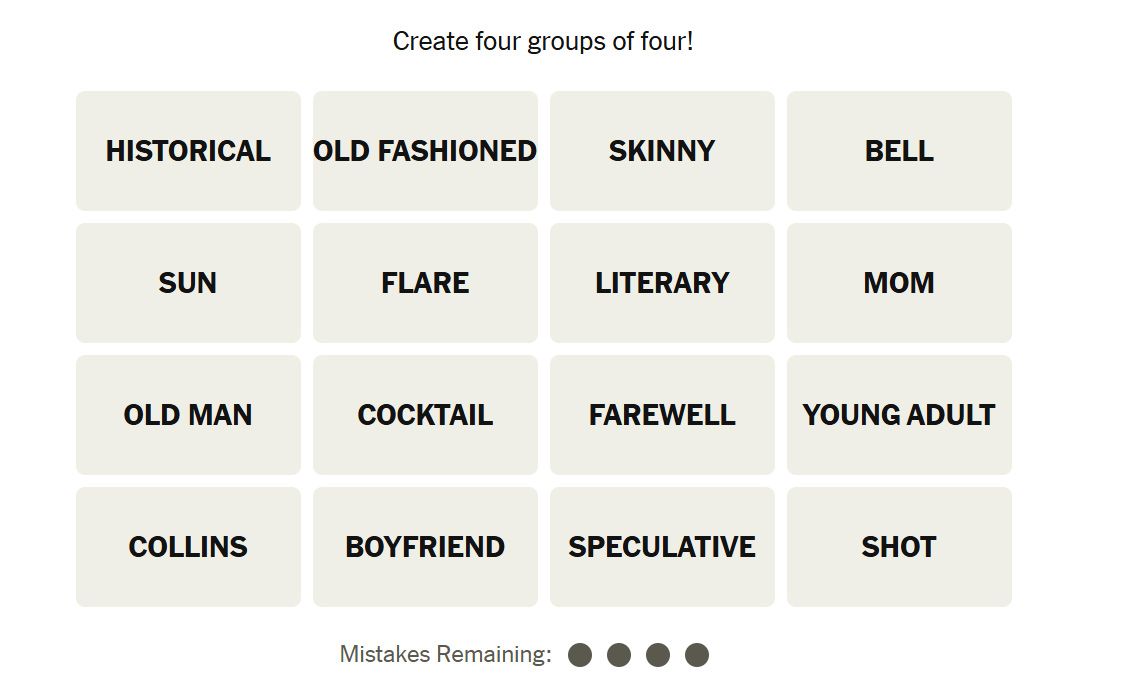1122x684 pixels.
Task: Select the BOYFRIEND tile
Action: tap(425, 547)
